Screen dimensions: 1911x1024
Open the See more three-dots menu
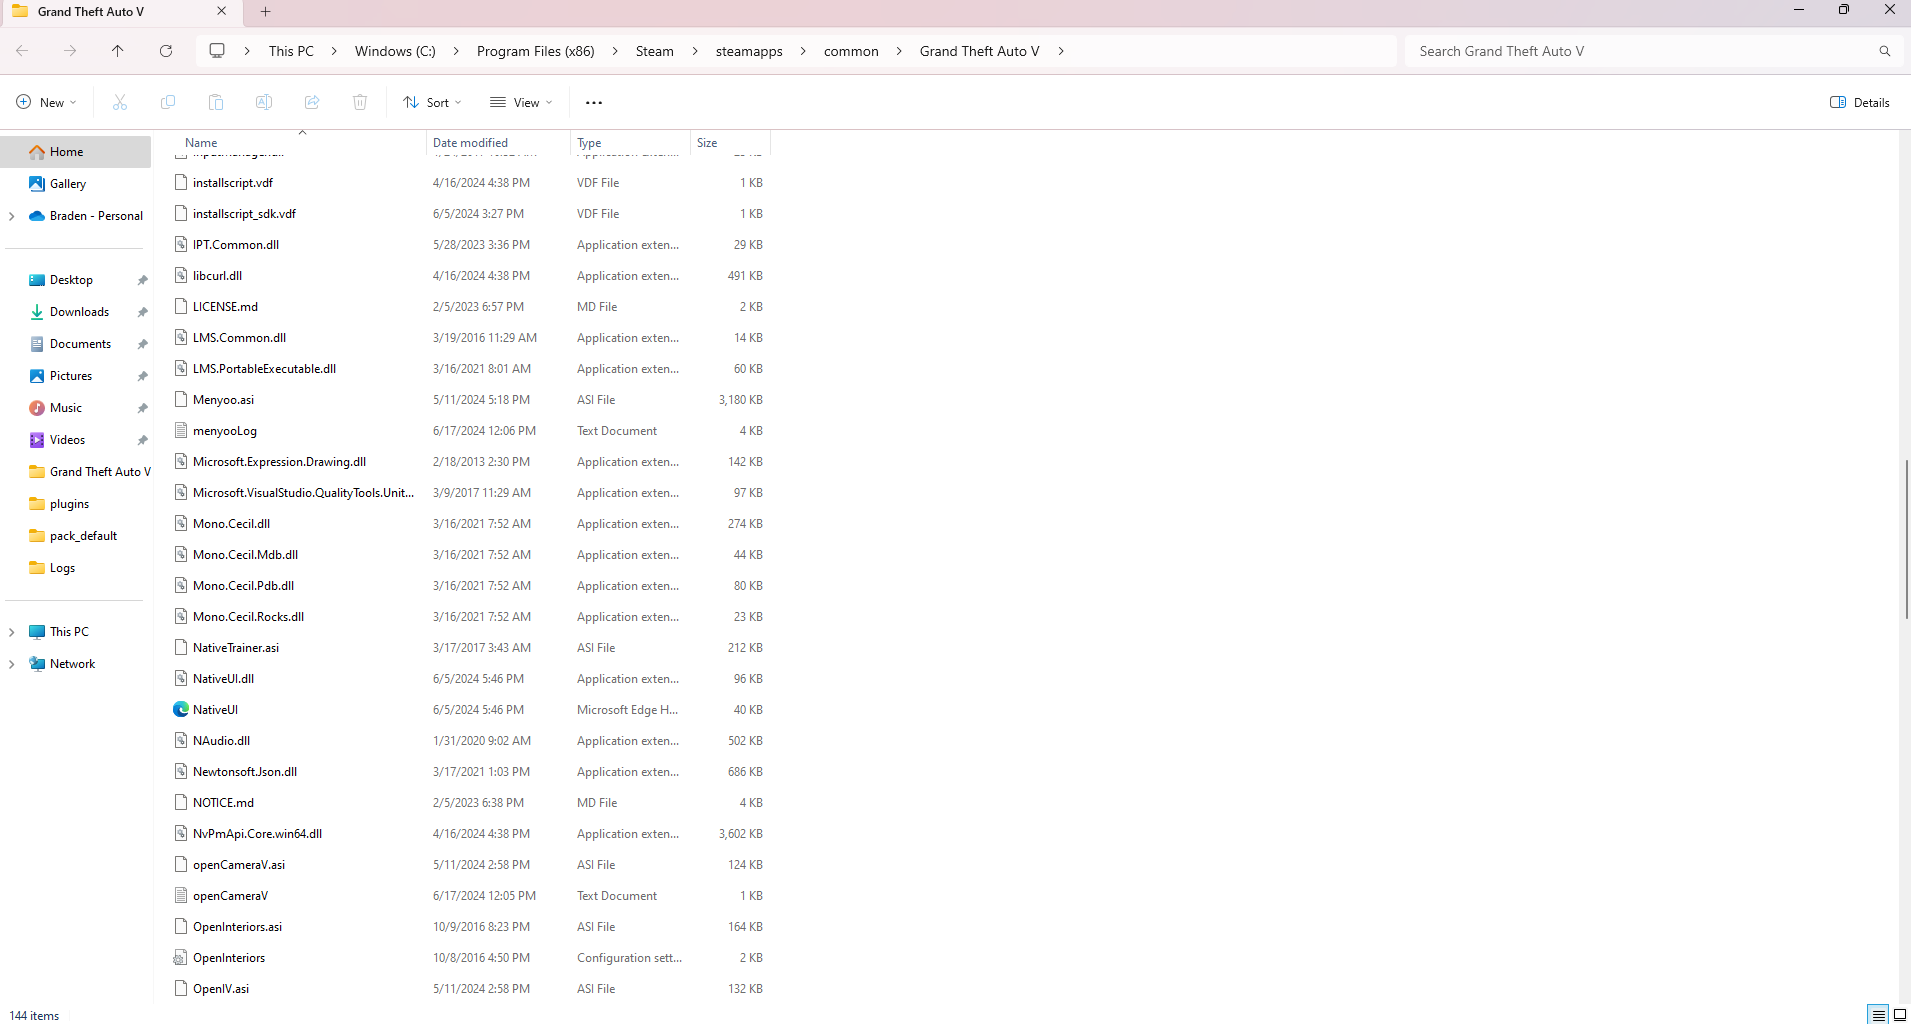[x=594, y=102]
